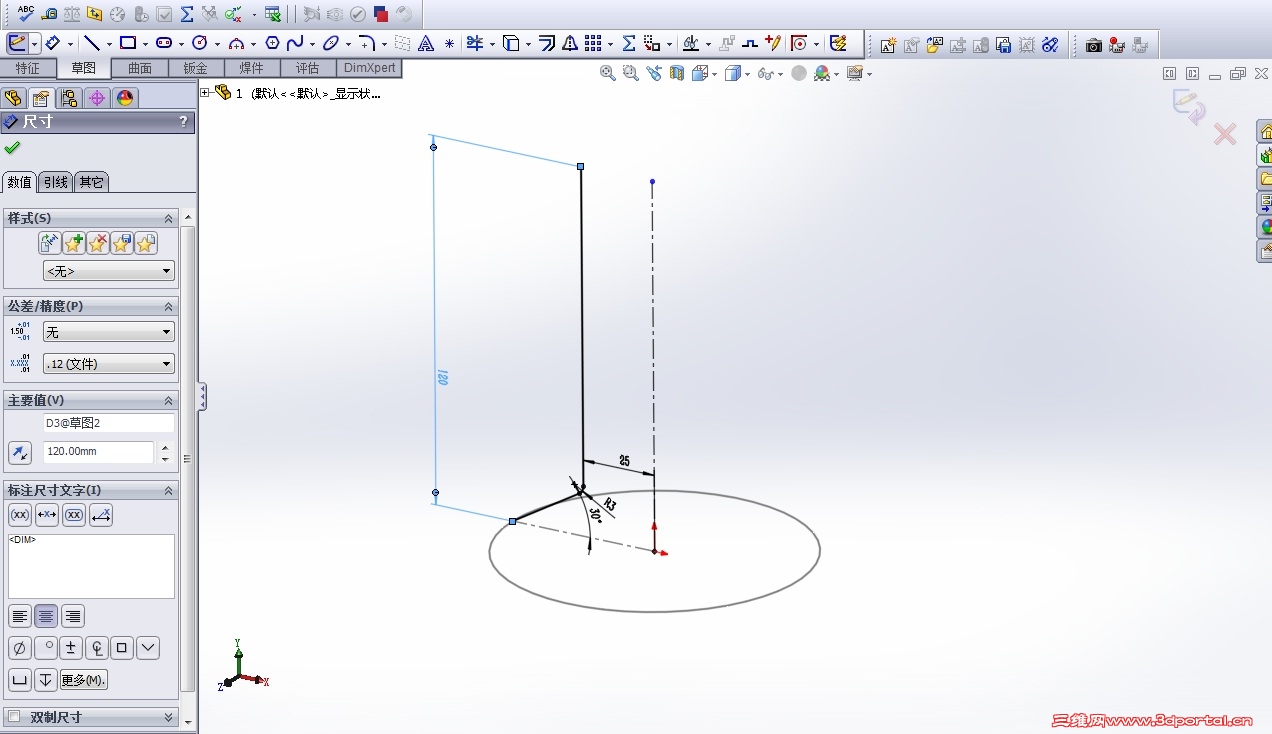Select the Line sketch tool
The image size is (1272, 734).
pos(91,43)
